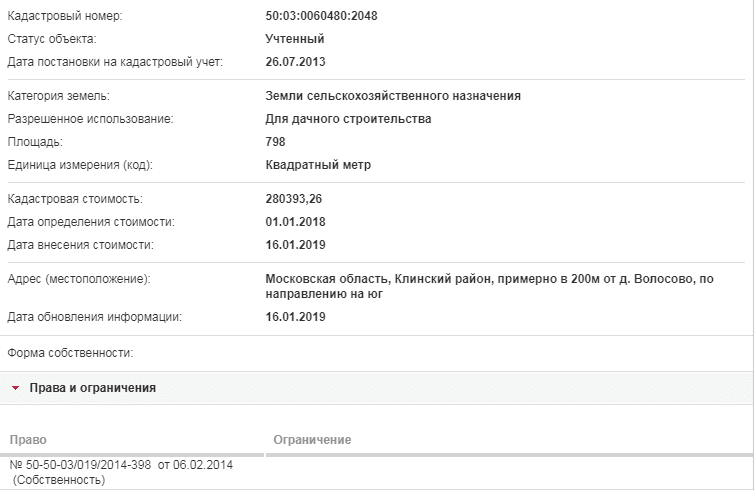Click the area value 798
Image resolution: width=754 pixels, height=490 pixels.
[x=275, y=142]
